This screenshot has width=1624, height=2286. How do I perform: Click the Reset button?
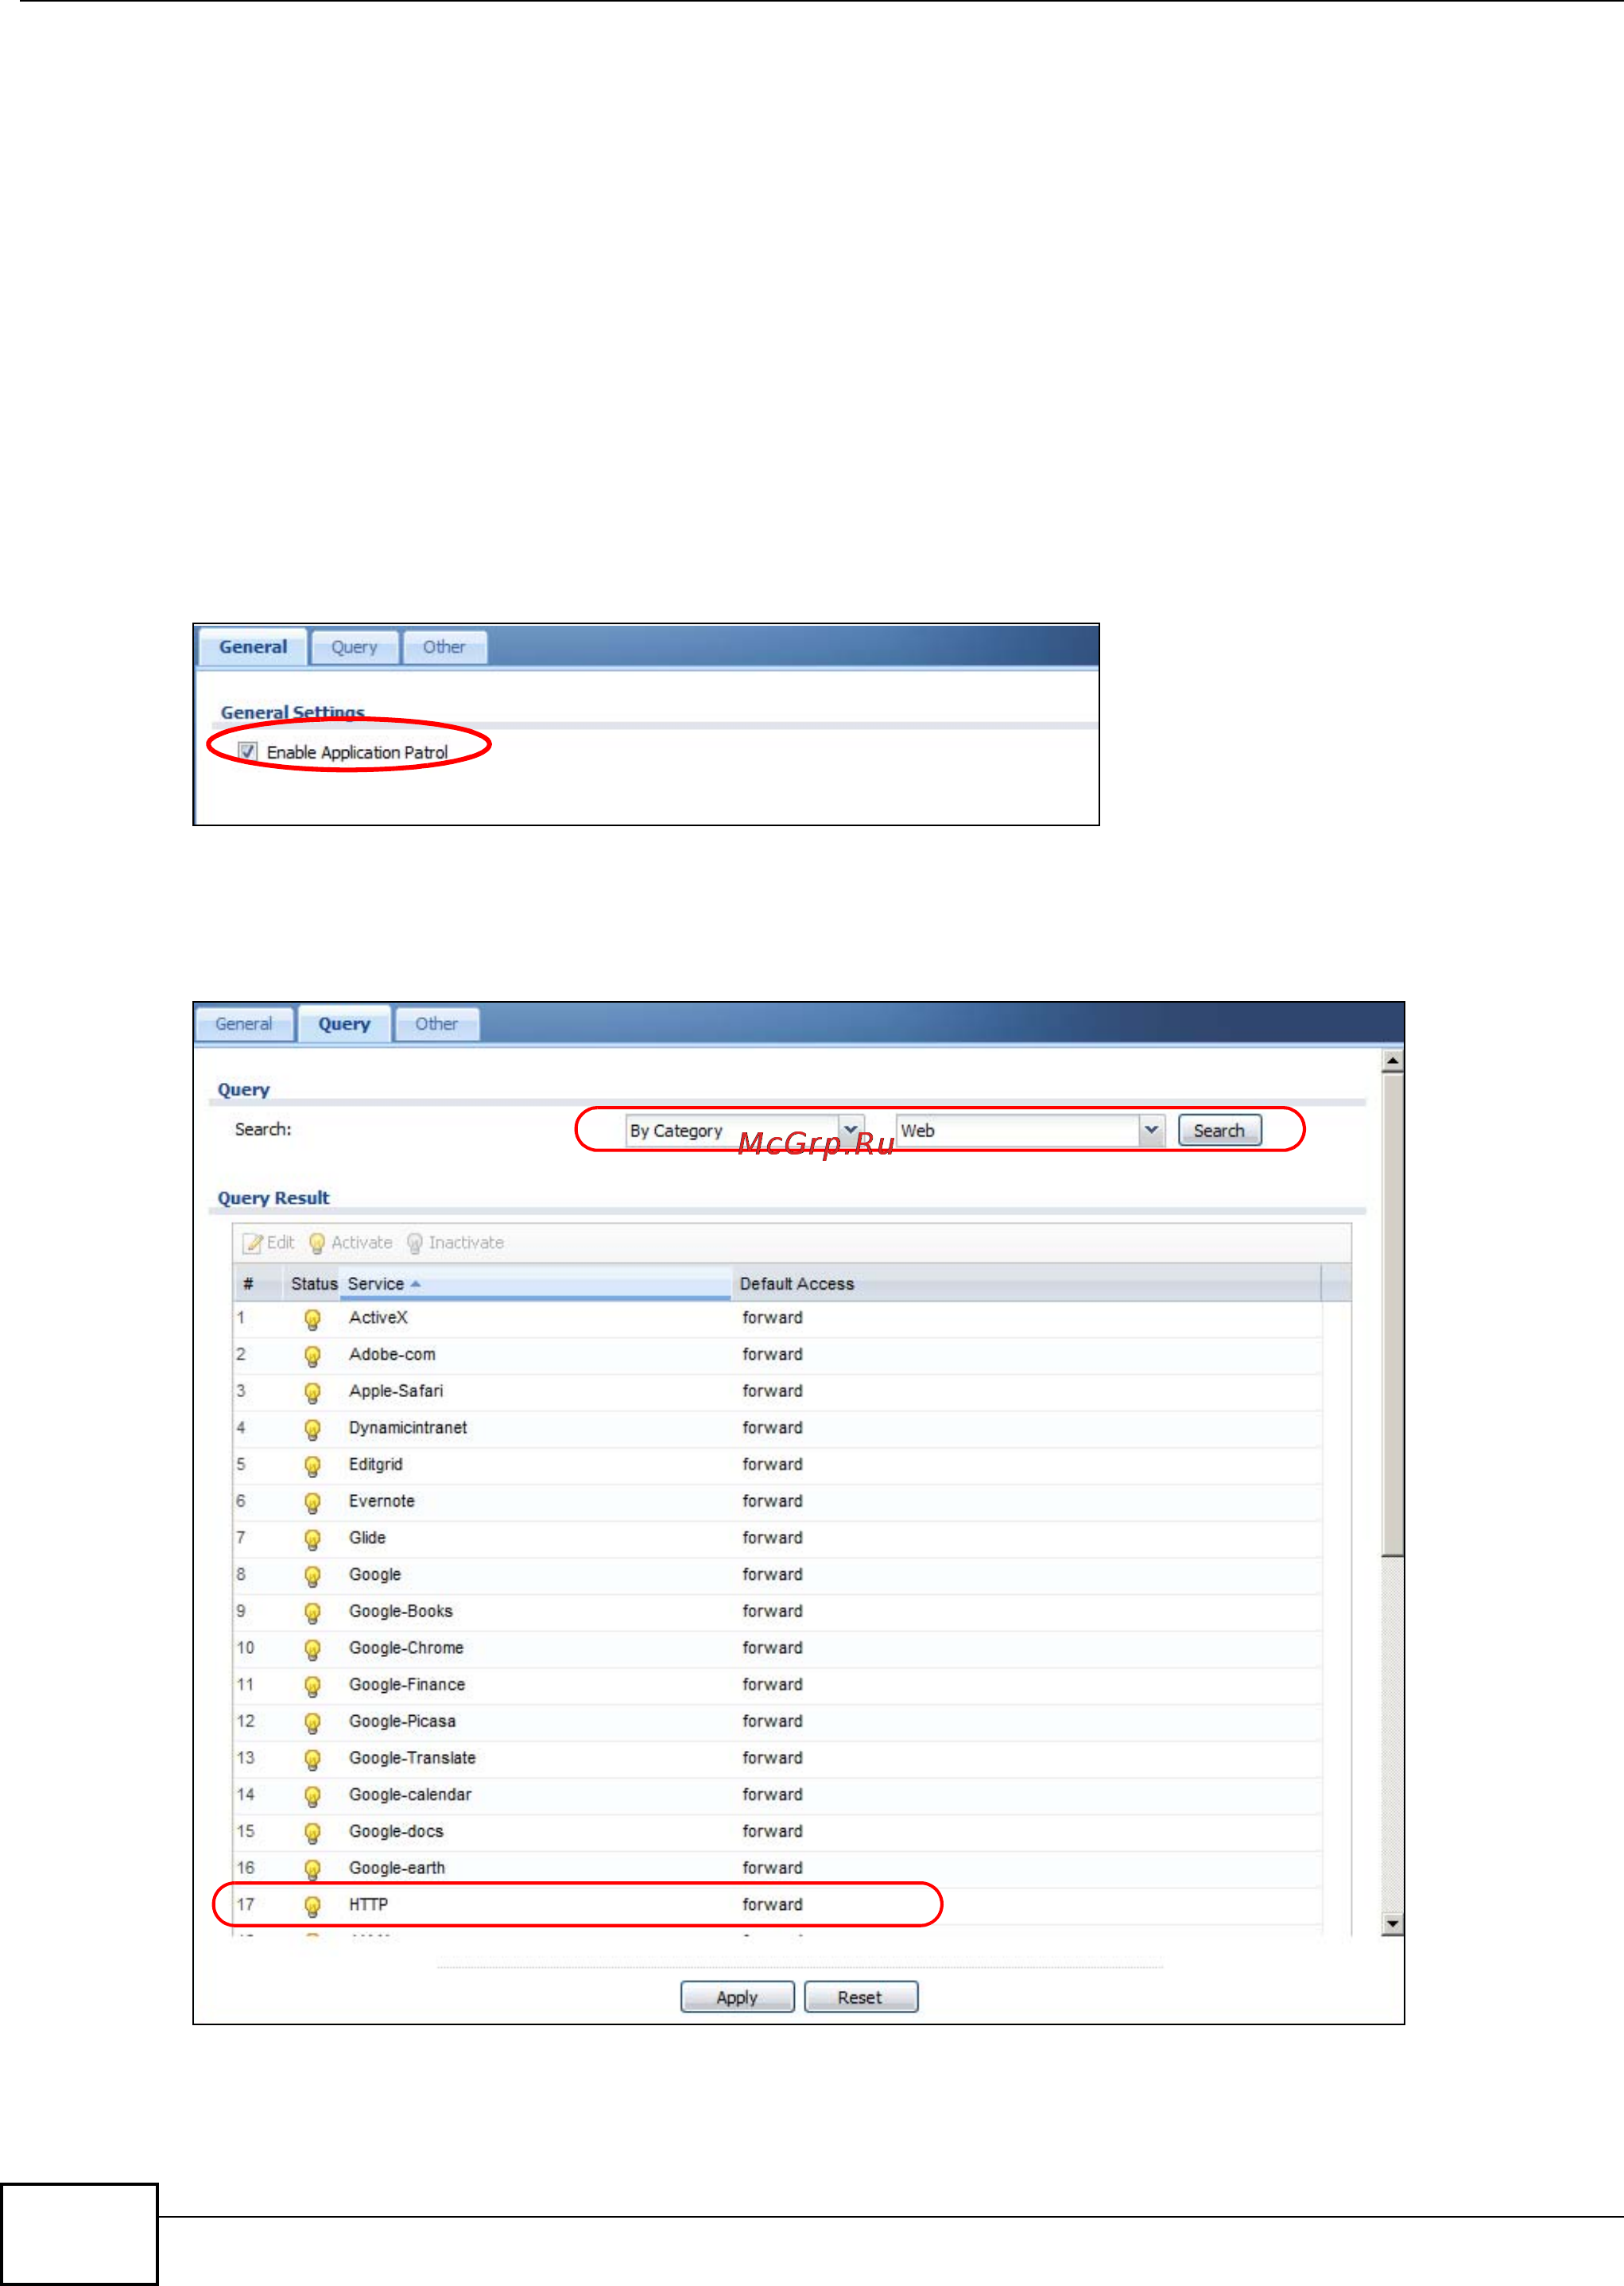click(860, 1997)
